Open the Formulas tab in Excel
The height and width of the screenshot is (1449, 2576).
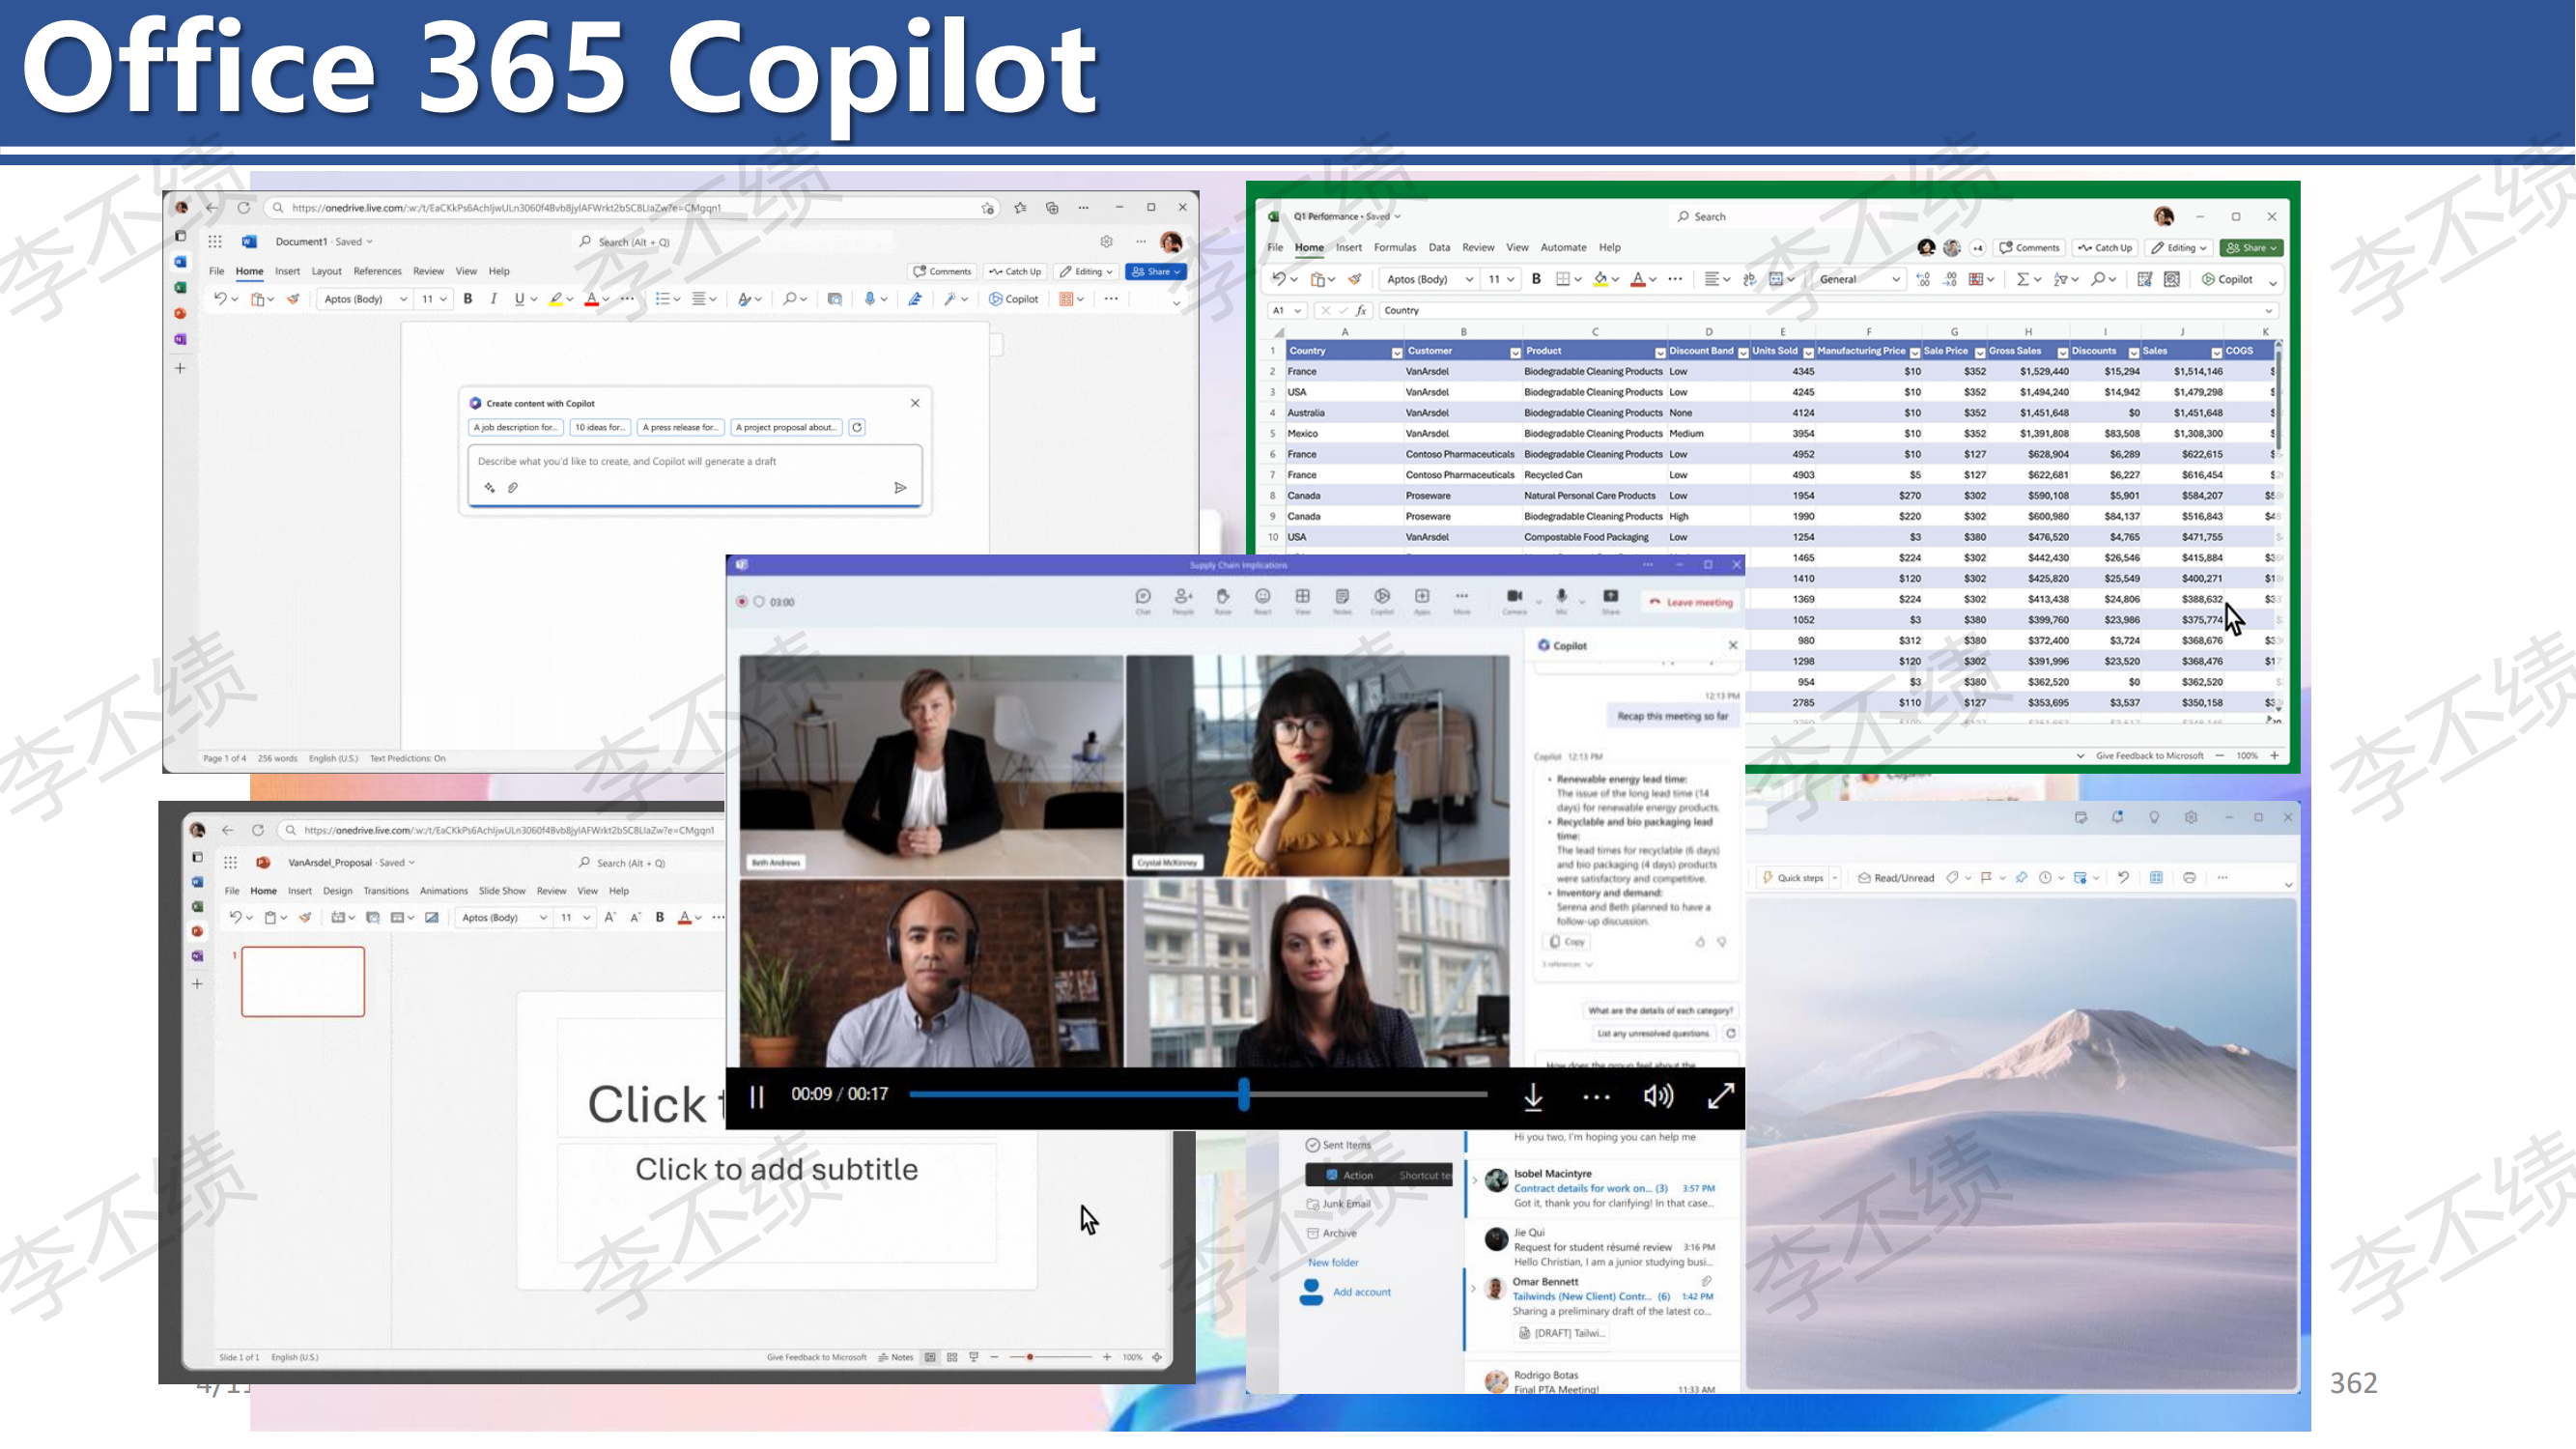pyautogui.click(x=1394, y=247)
